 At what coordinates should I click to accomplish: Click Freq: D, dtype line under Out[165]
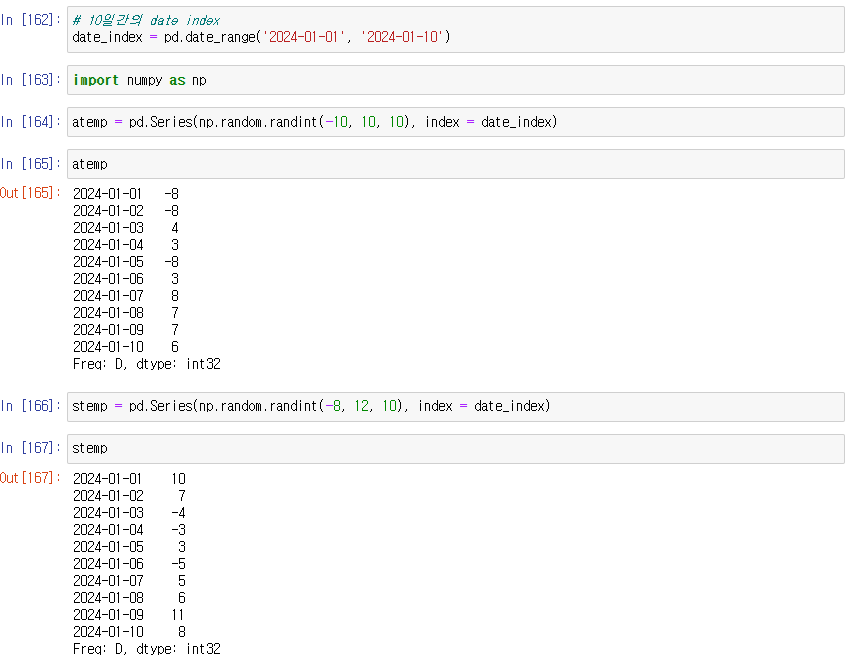[x=147, y=364]
